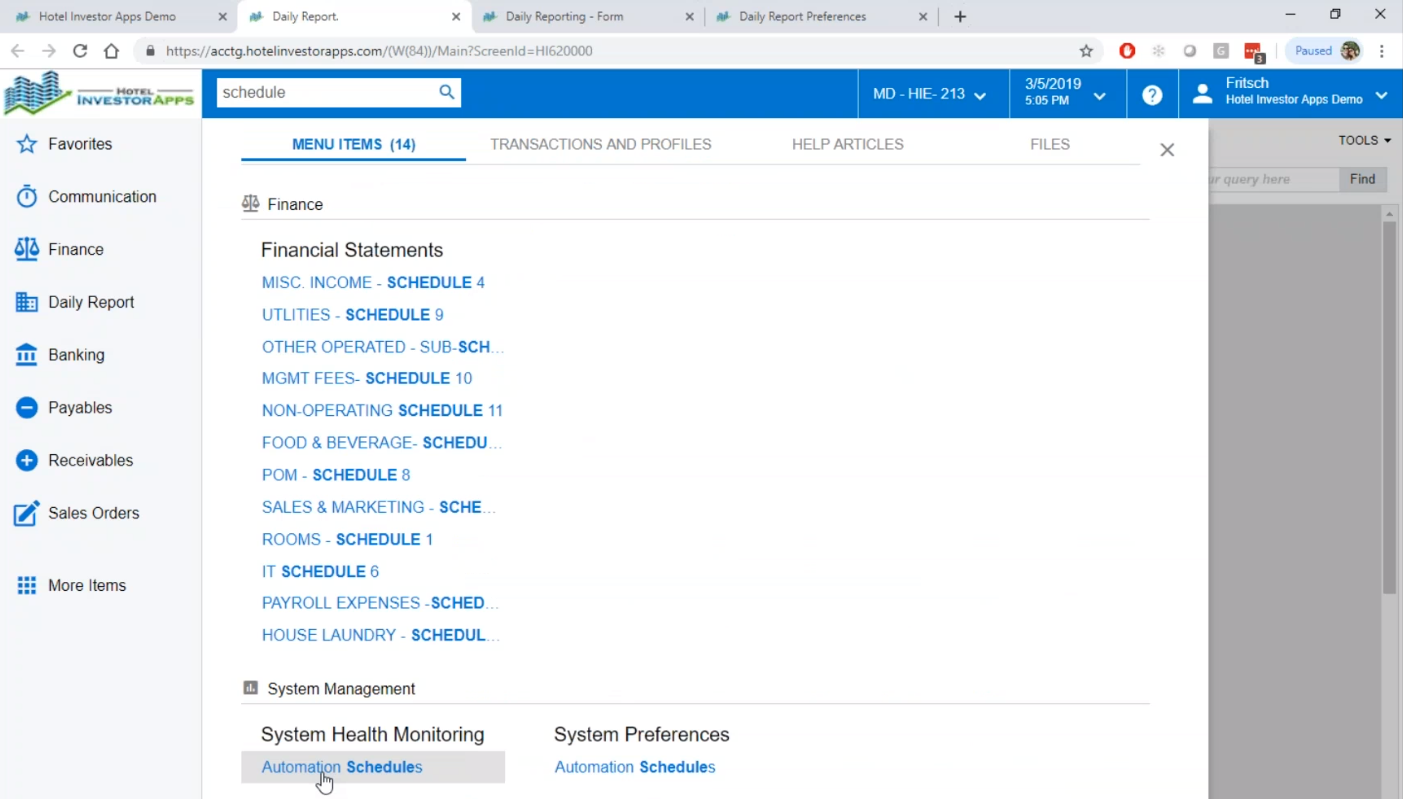
Task: Reload the browser page
Action: [x=80, y=51]
